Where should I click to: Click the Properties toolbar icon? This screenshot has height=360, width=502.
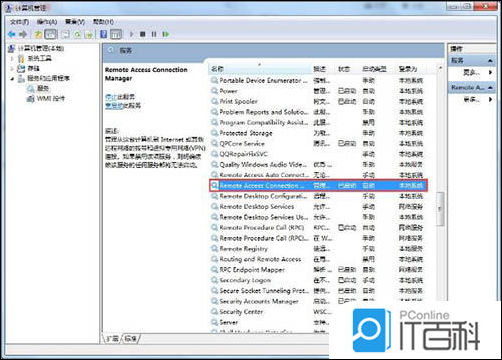65,34
